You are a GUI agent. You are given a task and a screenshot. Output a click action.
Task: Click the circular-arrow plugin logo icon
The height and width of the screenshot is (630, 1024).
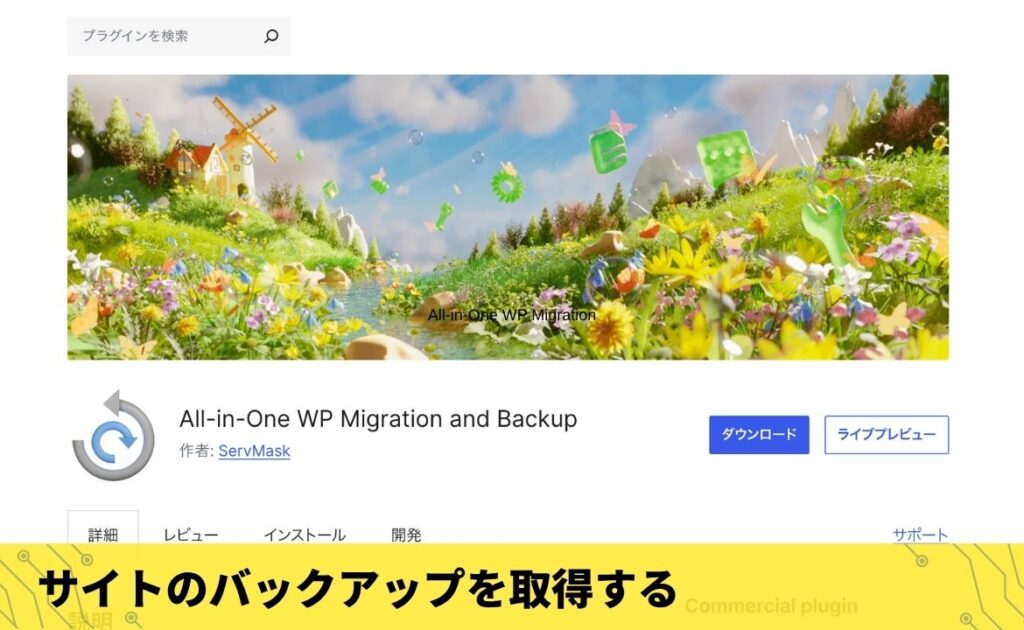pyautogui.click(x=113, y=435)
